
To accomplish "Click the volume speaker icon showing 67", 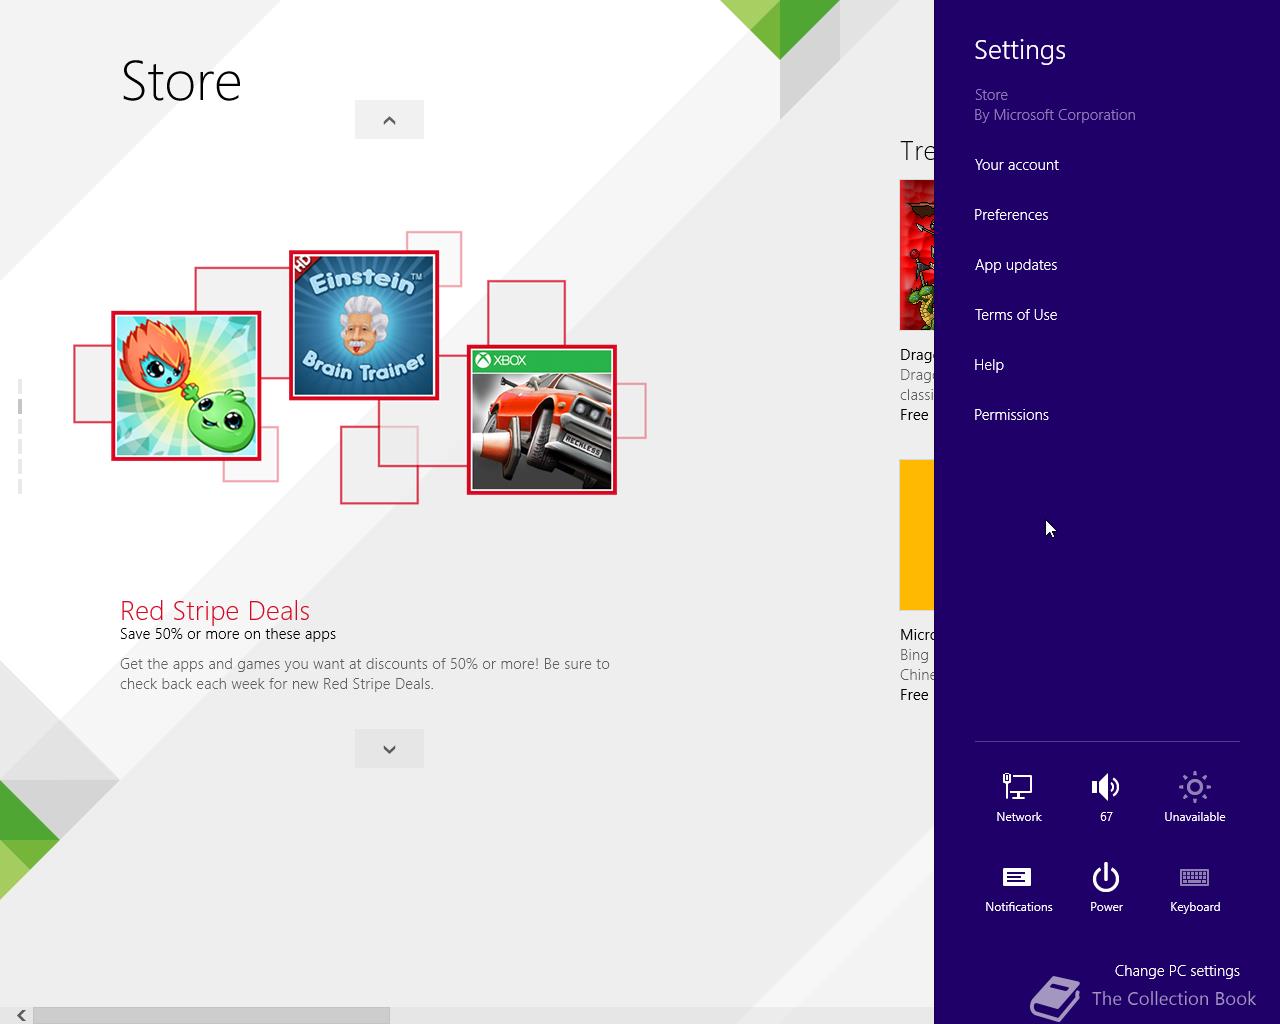I will (1106, 798).
